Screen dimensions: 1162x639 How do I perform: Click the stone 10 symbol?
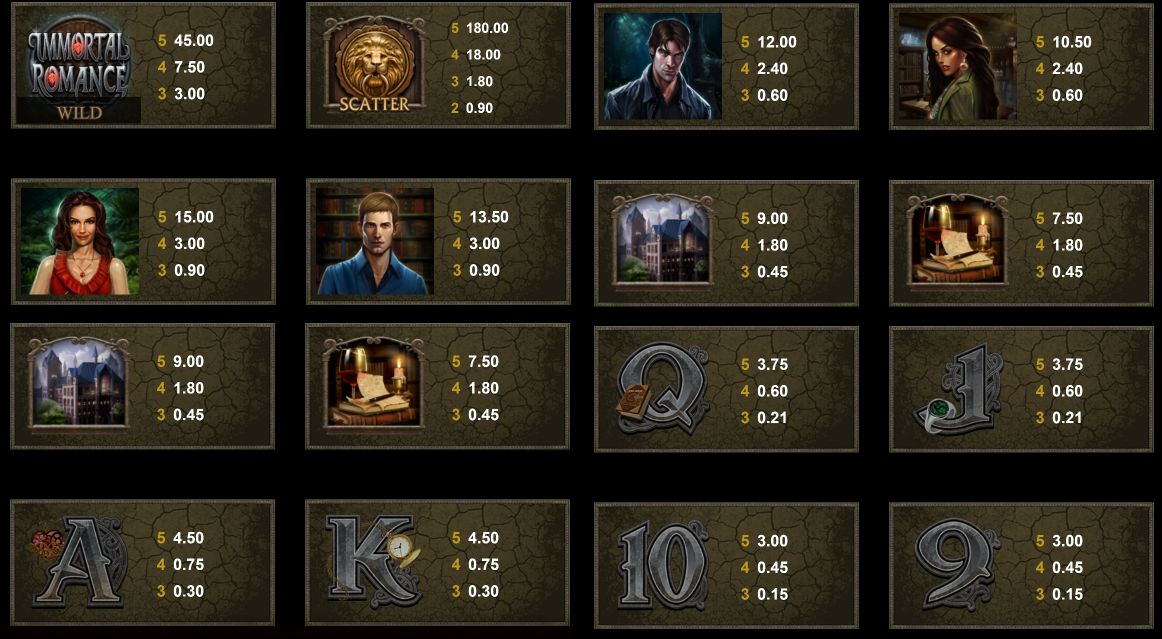tap(662, 564)
